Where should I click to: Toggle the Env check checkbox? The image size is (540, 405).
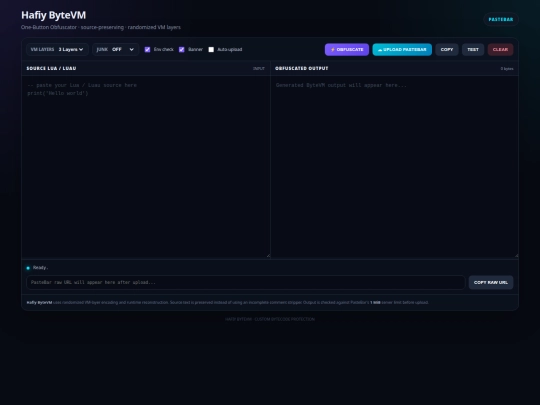click(147, 50)
